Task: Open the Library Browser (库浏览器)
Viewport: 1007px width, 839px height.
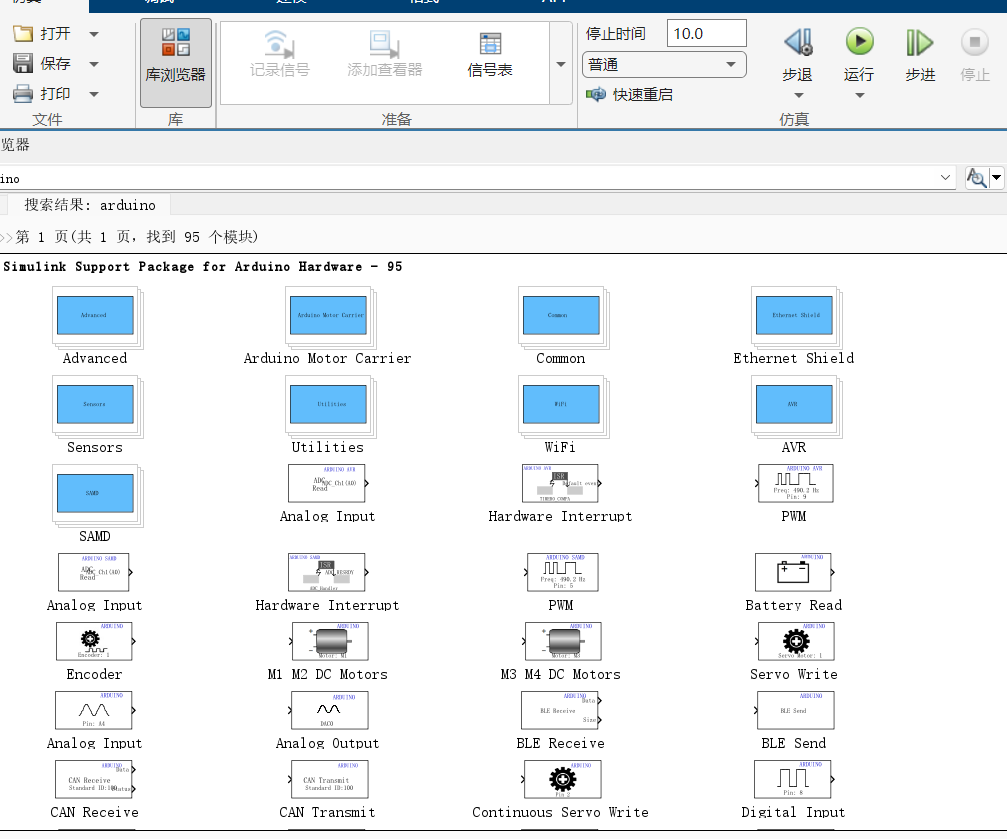Action: click(x=175, y=62)
